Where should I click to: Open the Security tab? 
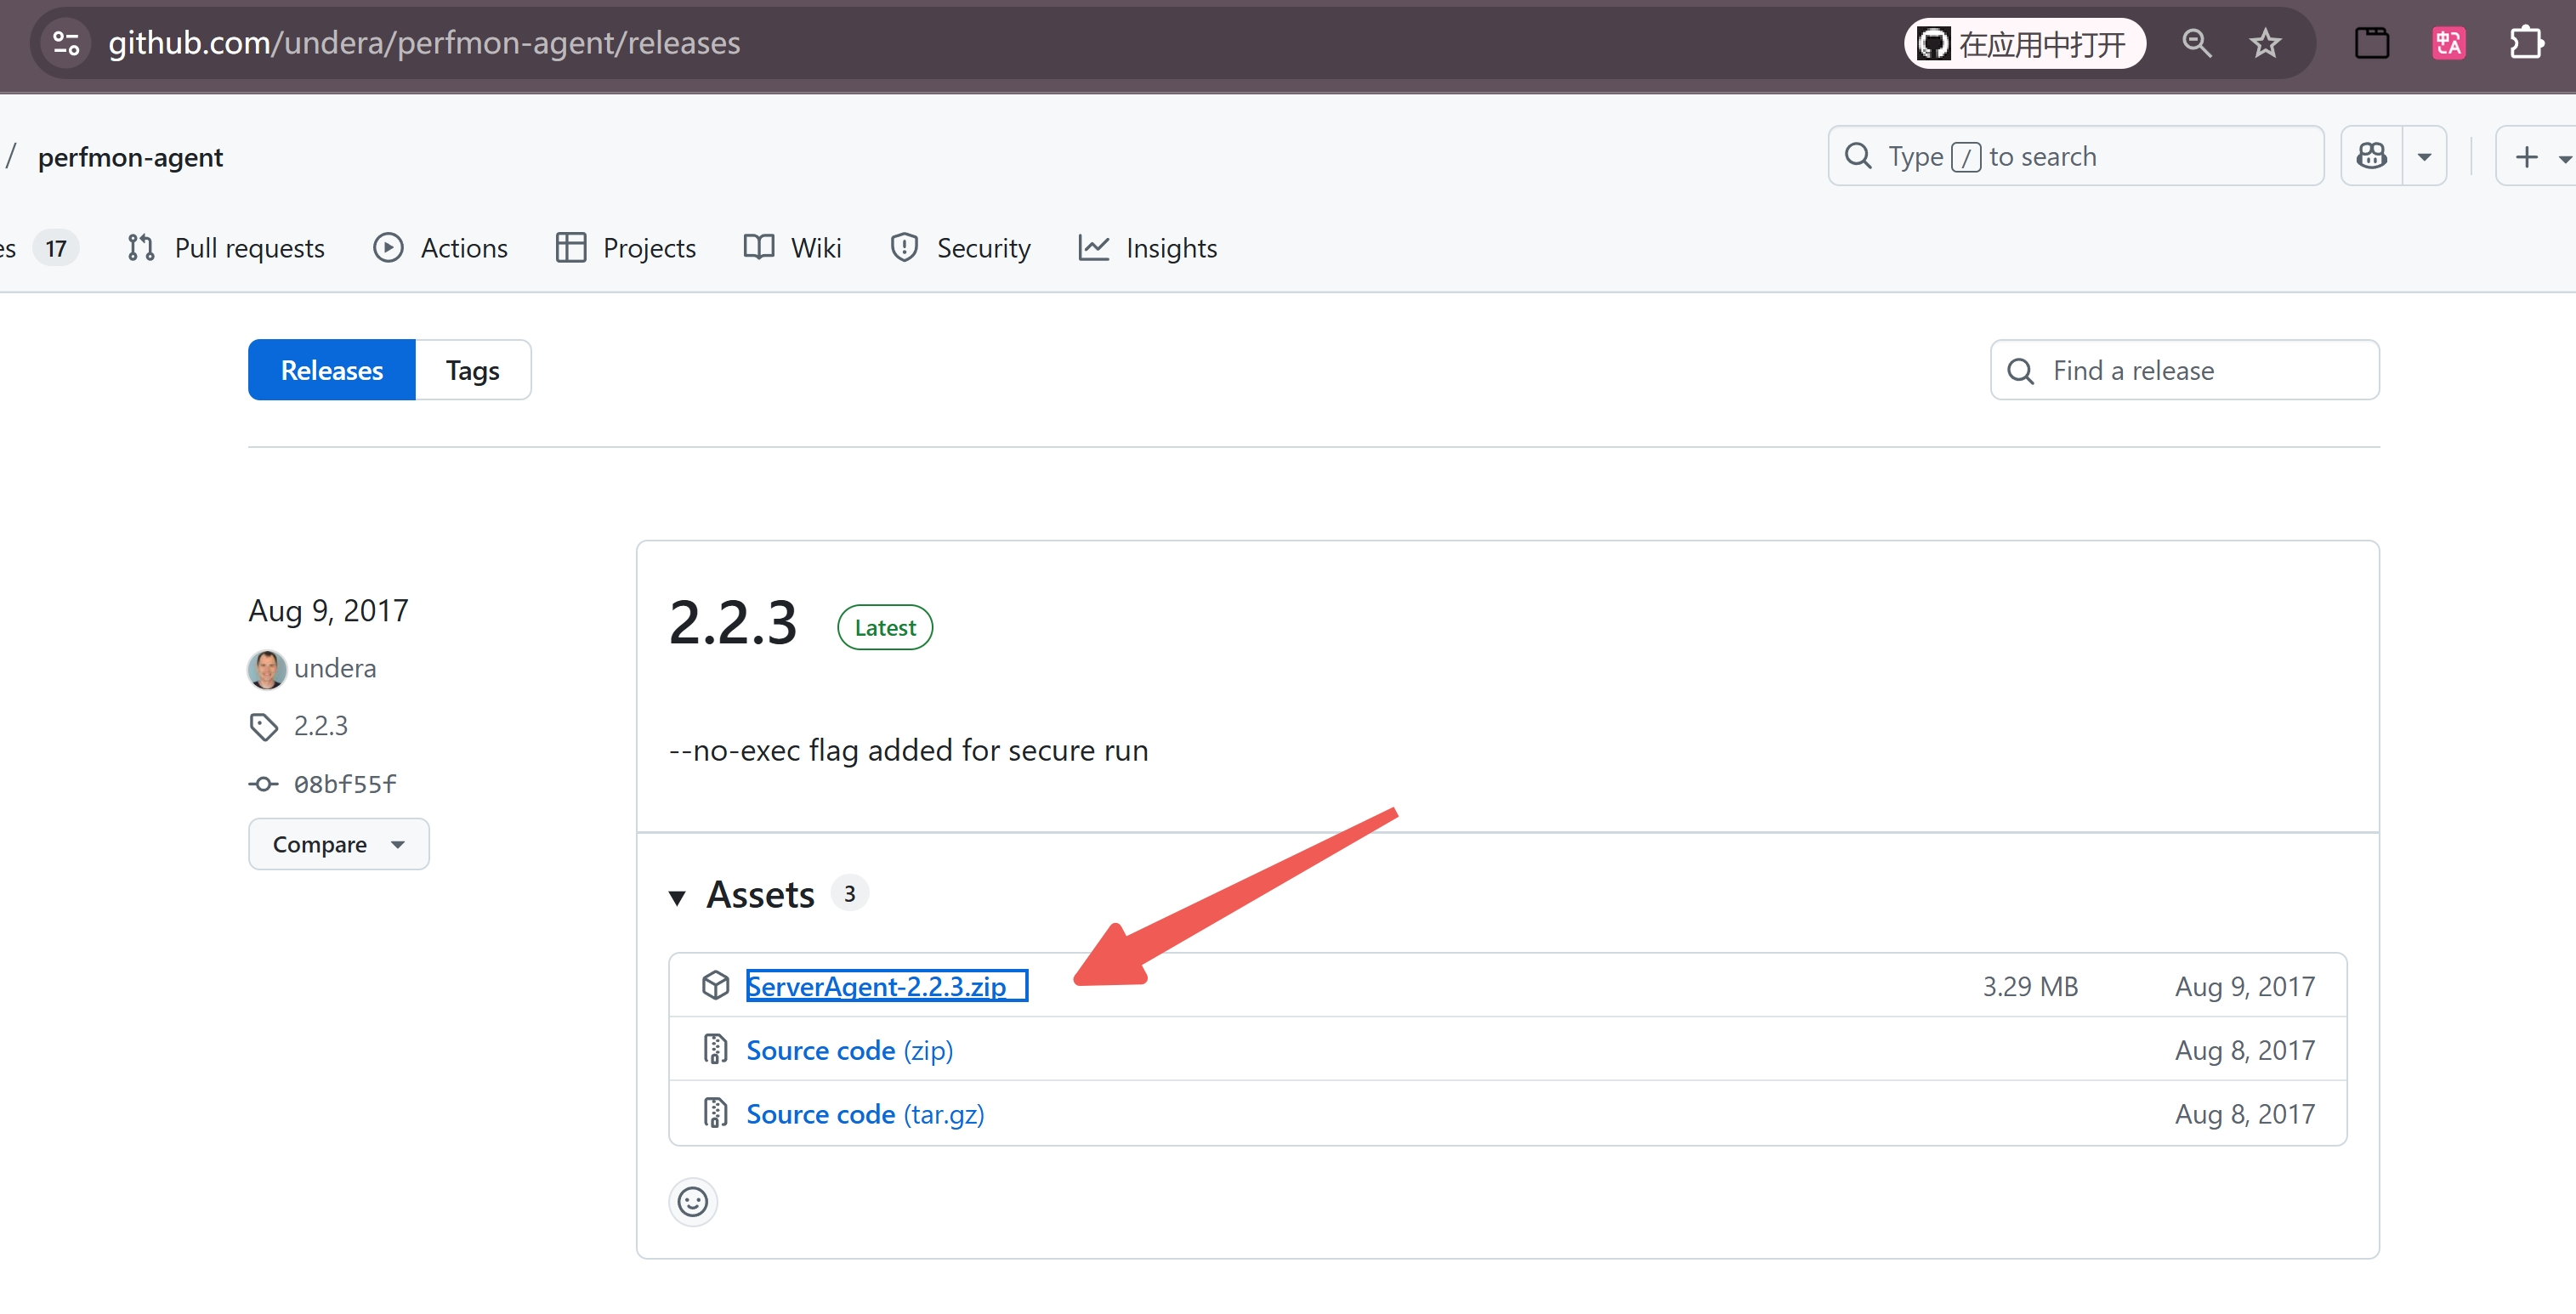pyautogui.click(x=960, y=248)
